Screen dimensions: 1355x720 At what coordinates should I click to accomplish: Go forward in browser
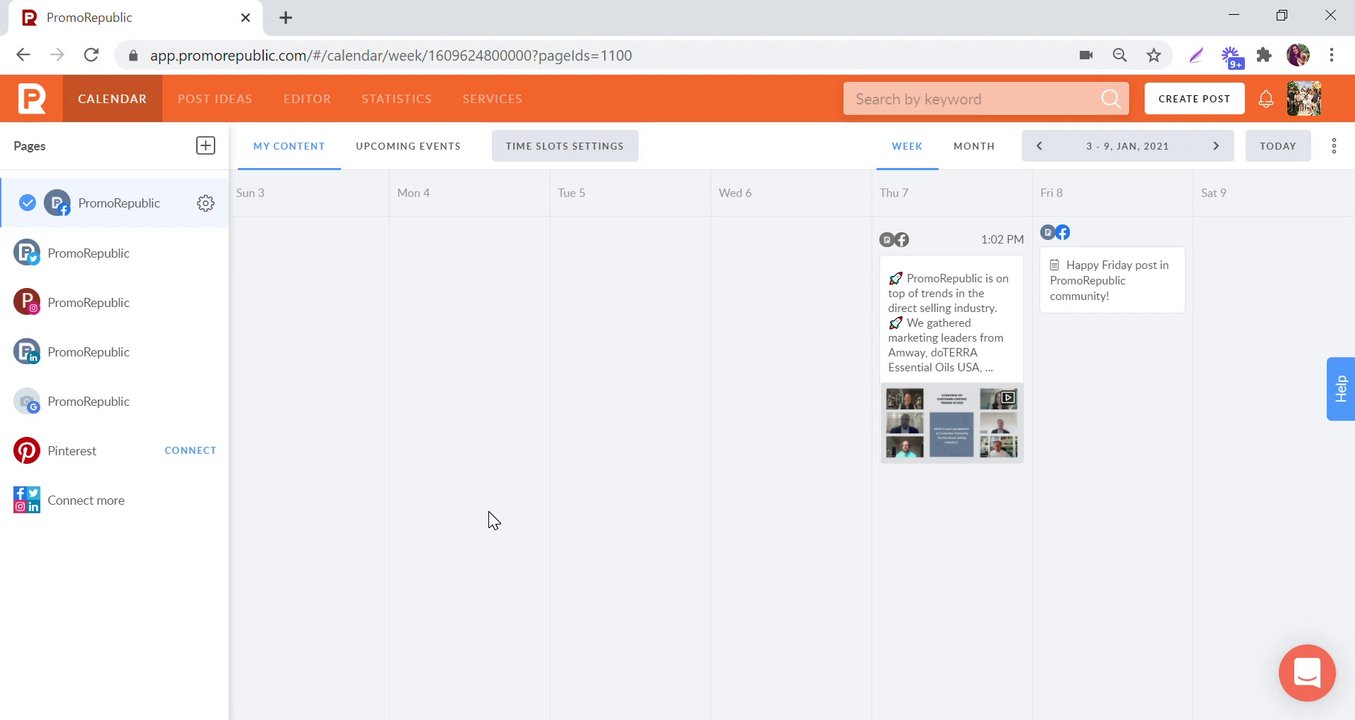click(57, 55)
